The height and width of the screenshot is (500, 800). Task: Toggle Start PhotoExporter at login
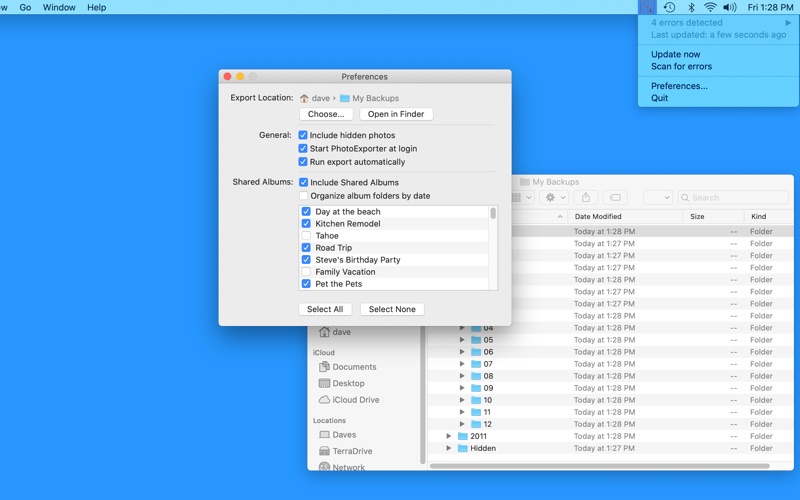coord(303,148)
